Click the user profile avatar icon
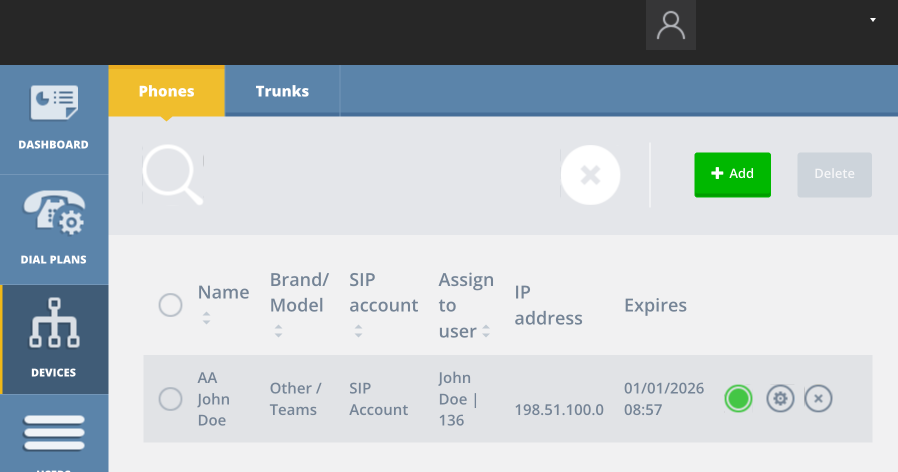Viewport: 898px width, 472px height. click(x=671, y=25)
